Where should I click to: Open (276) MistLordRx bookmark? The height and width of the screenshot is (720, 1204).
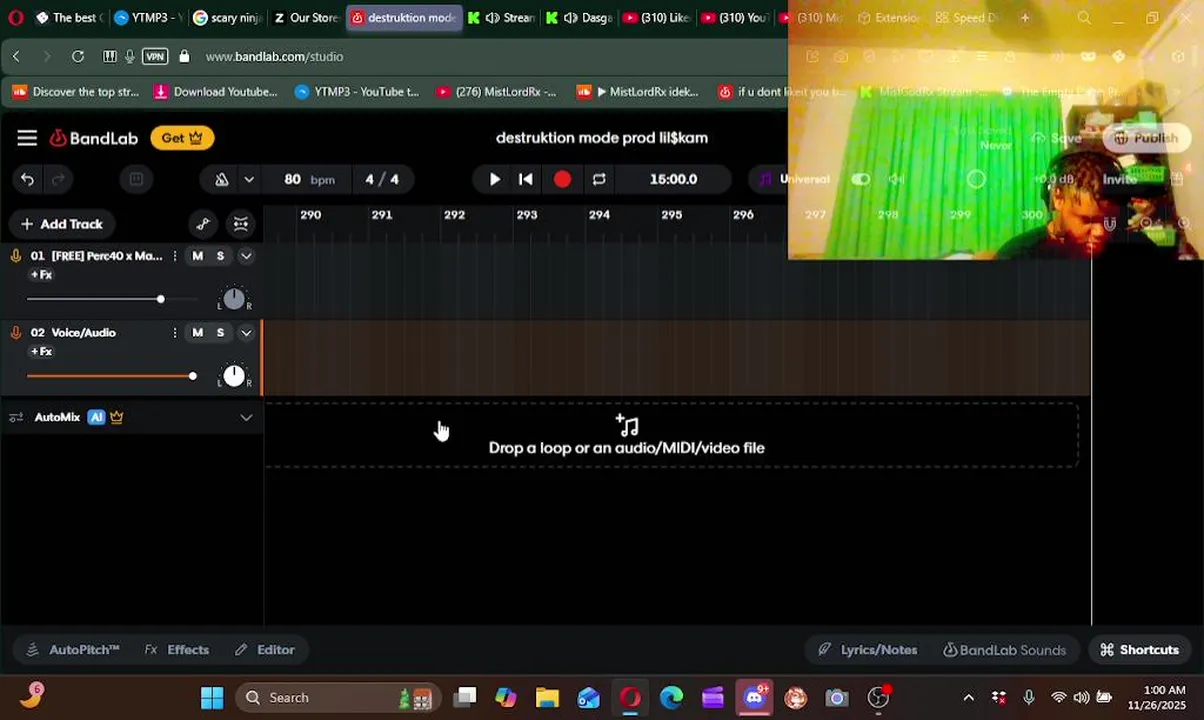pos(496,92)
